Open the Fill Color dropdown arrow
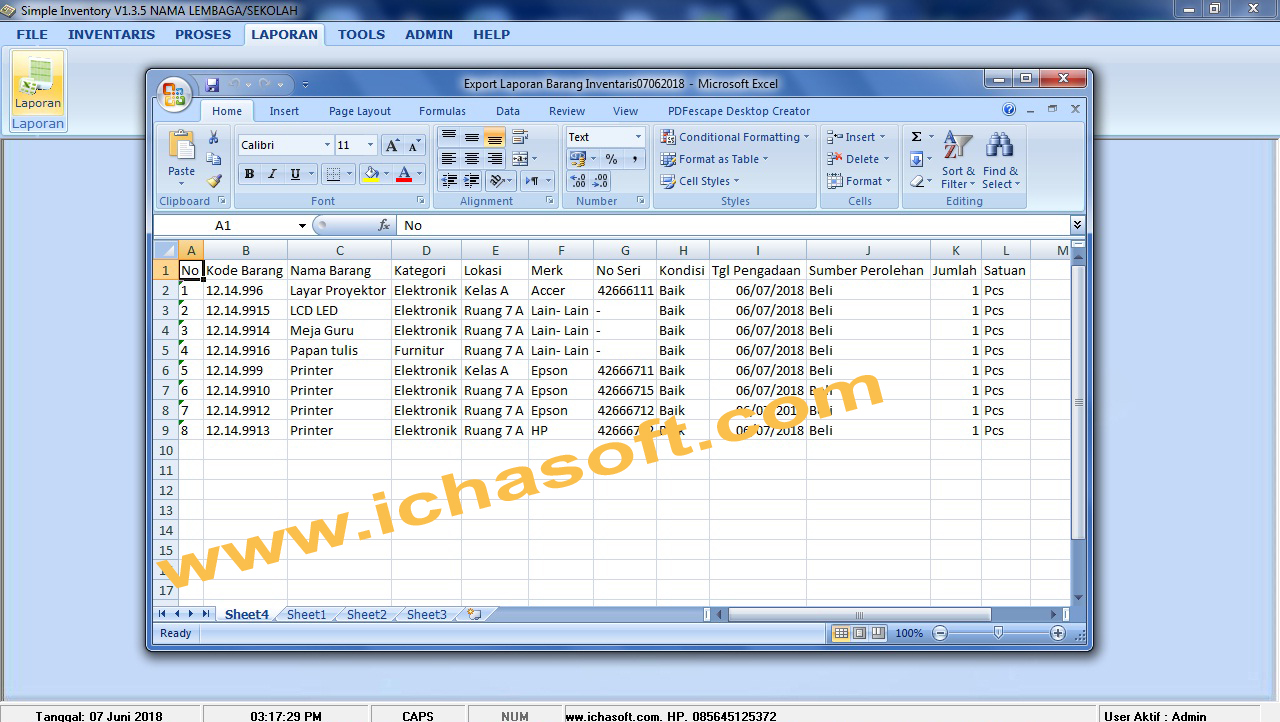1280x722 pixels. point(384,175)
